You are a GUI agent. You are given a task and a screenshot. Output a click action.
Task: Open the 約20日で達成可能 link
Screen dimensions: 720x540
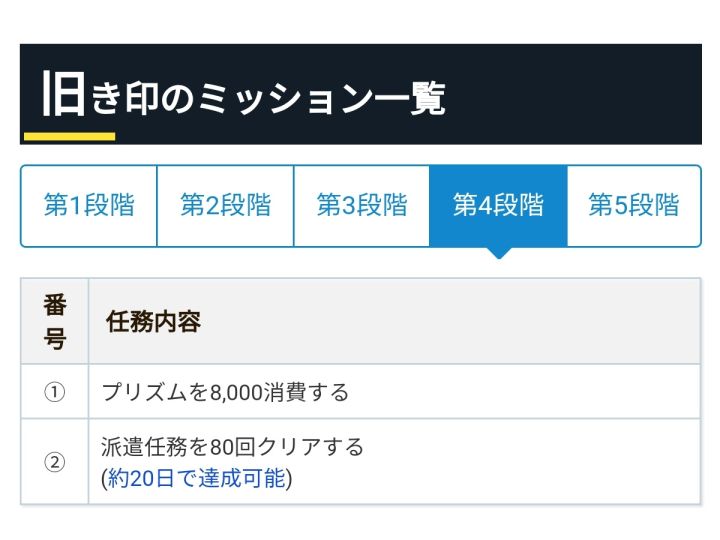pos(197,478)
